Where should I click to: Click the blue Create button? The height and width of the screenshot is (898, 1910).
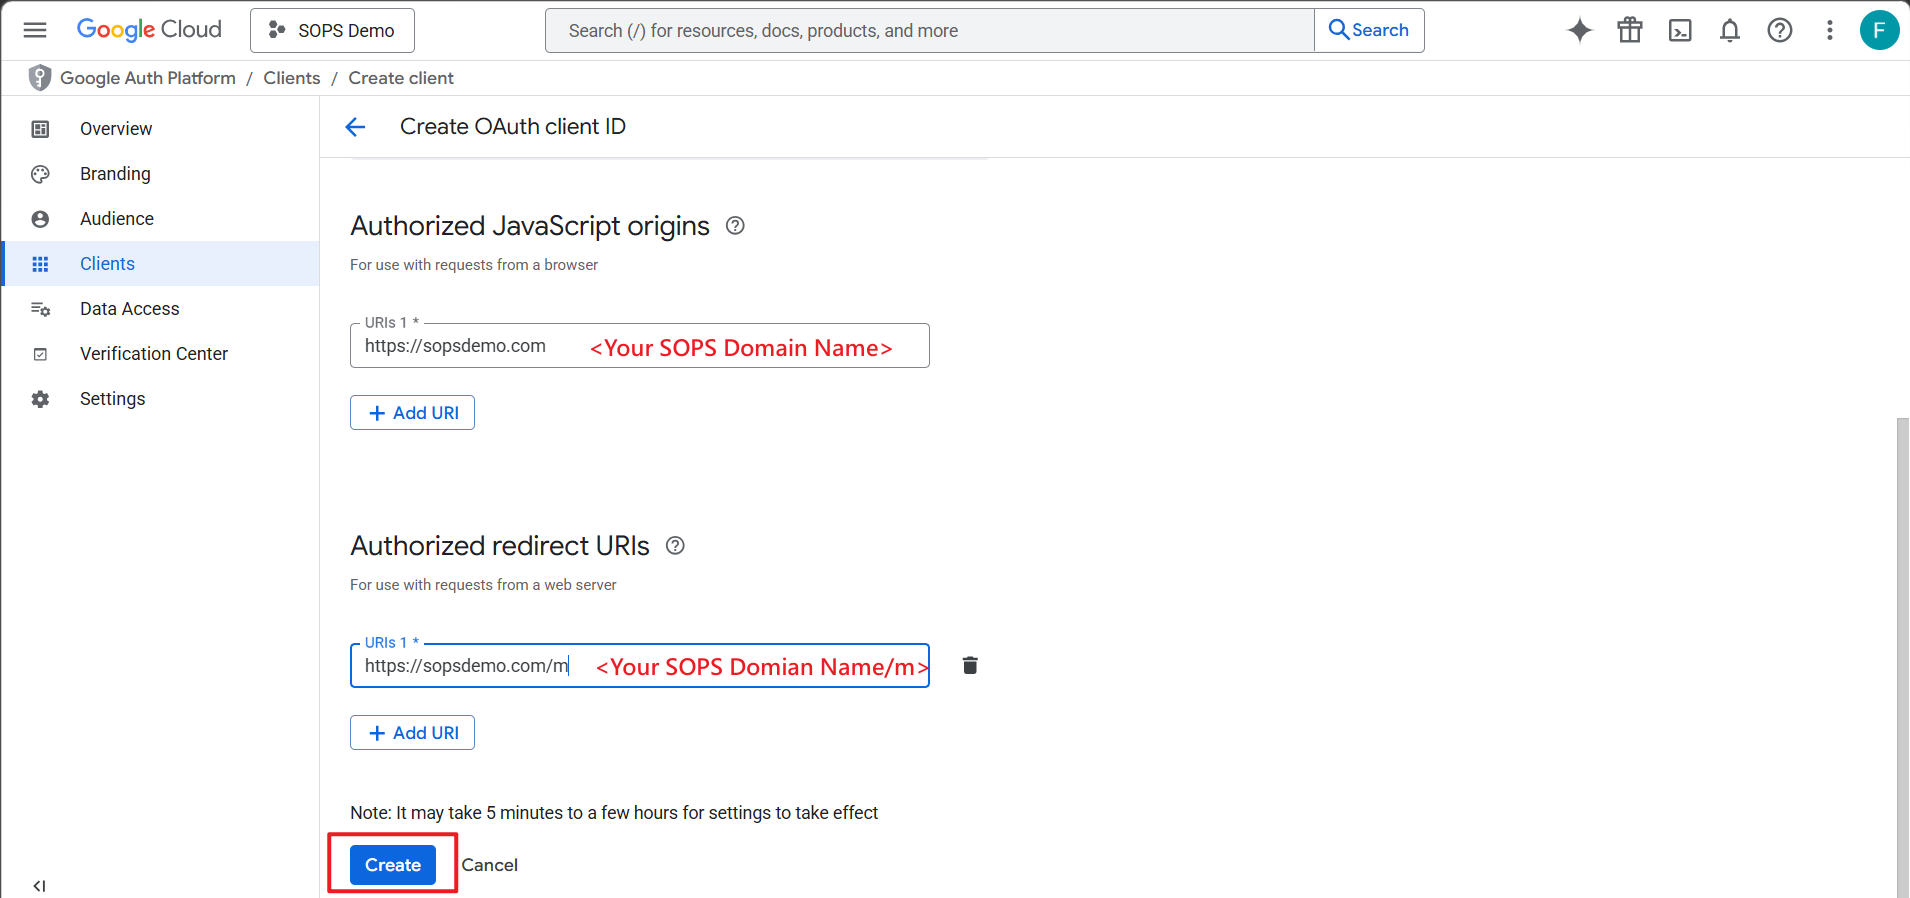pyautogui.click(x=392, y=865)
